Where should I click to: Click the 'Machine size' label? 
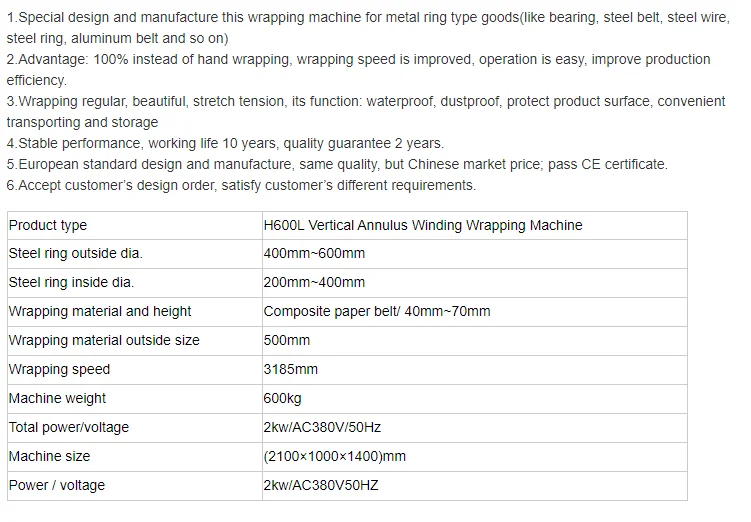tap(49, 456)
